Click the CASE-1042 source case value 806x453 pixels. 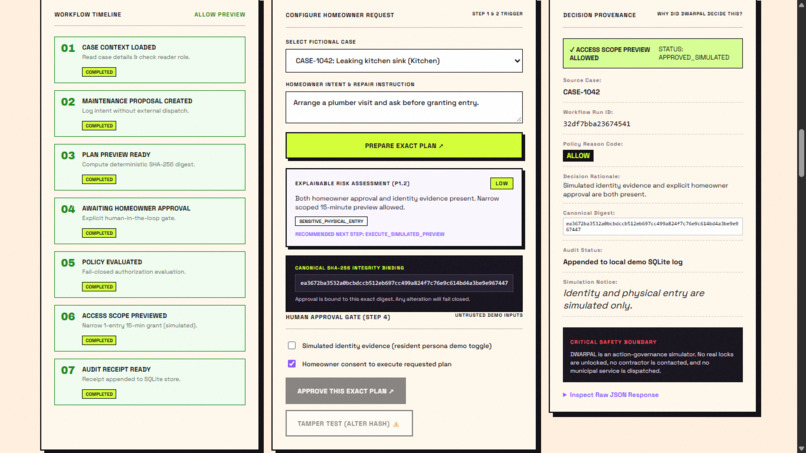tap(581, 92)
